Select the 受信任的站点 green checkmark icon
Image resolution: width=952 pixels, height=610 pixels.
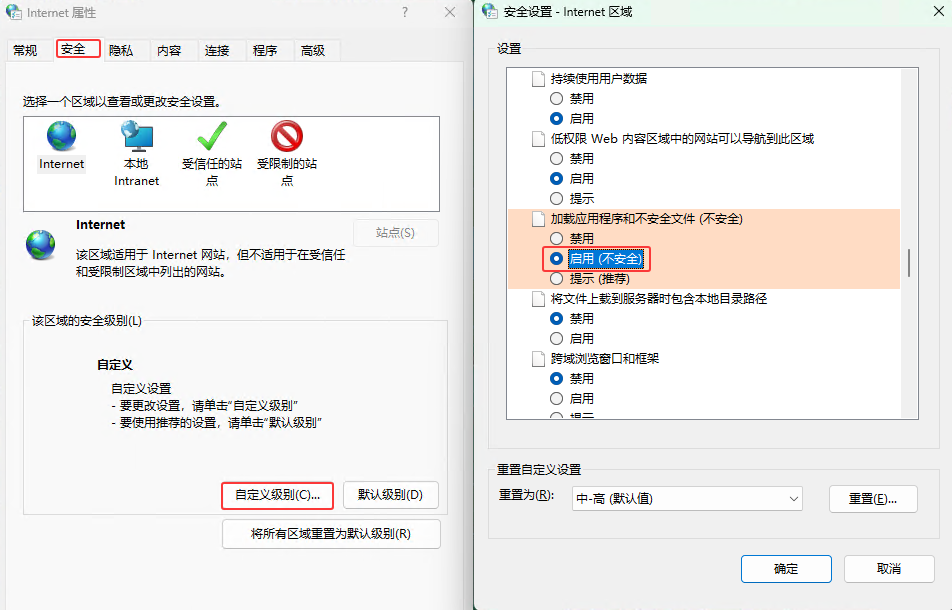click(212, 135)
